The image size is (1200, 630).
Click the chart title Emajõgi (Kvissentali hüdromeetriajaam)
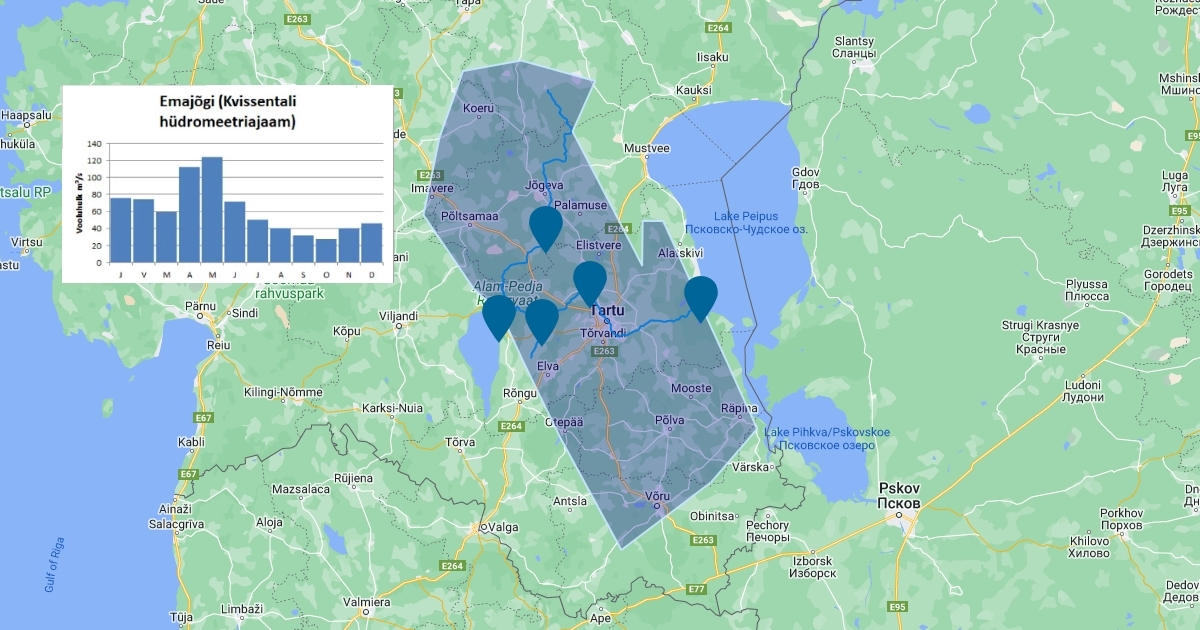229,111
